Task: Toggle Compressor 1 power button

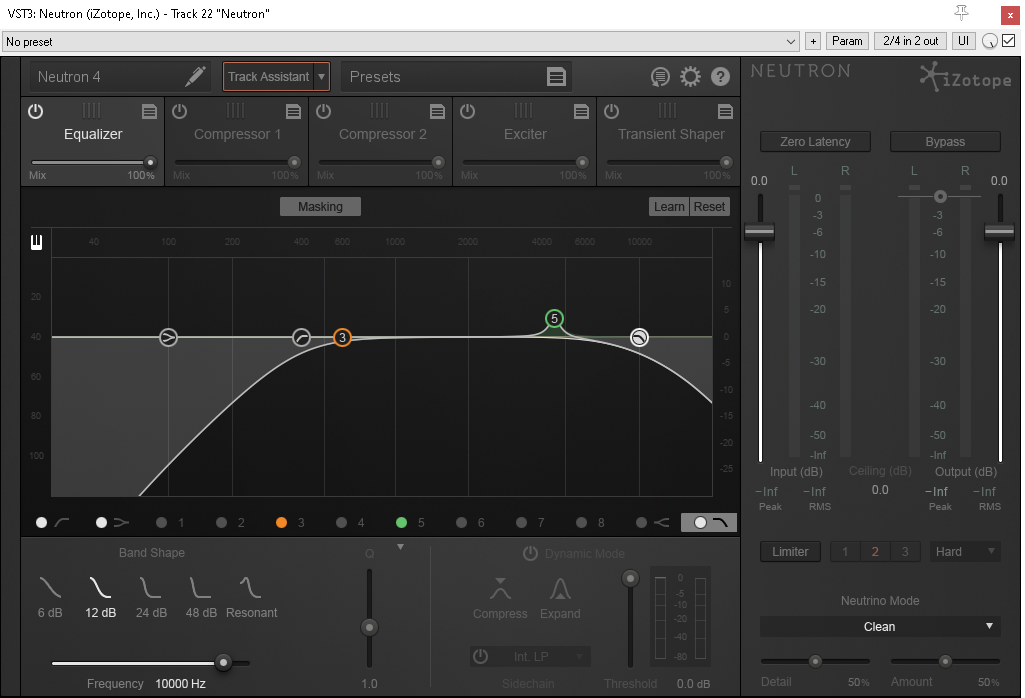Action: [x=178, y=111]
